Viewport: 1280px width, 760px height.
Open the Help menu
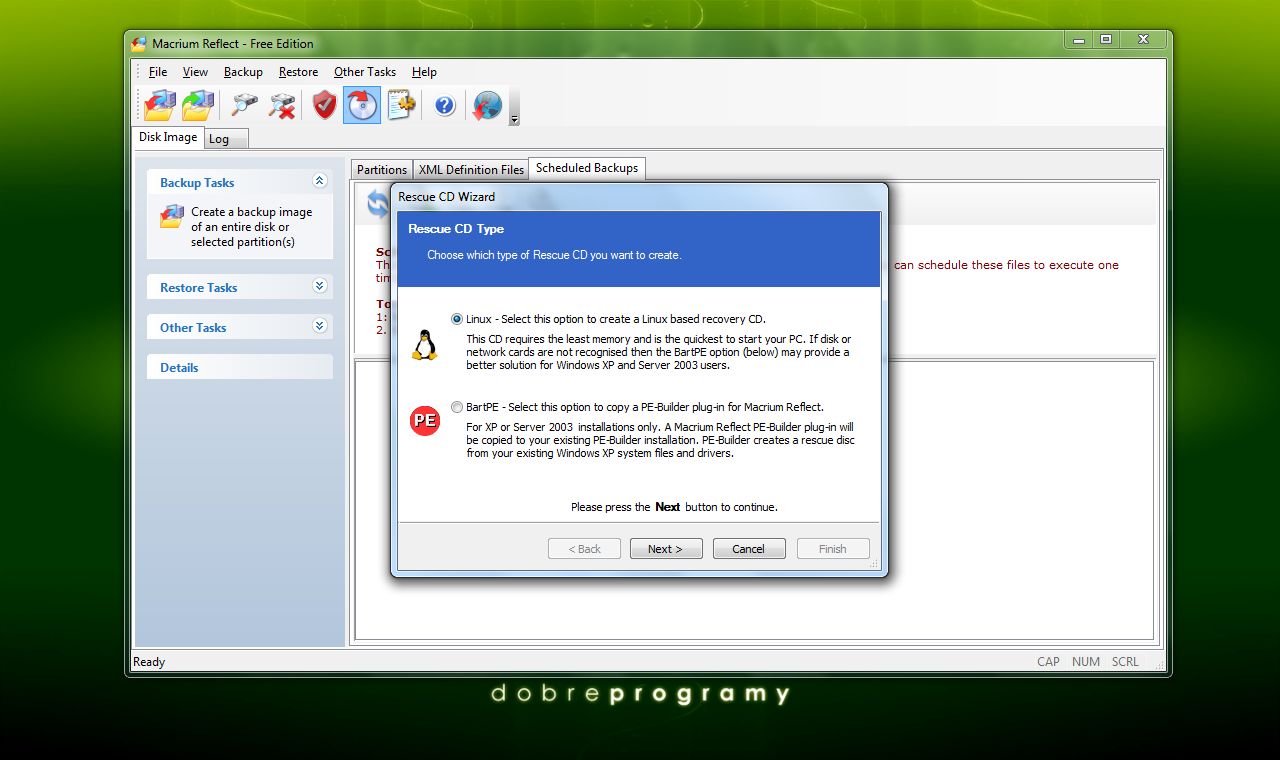point(424,72)
